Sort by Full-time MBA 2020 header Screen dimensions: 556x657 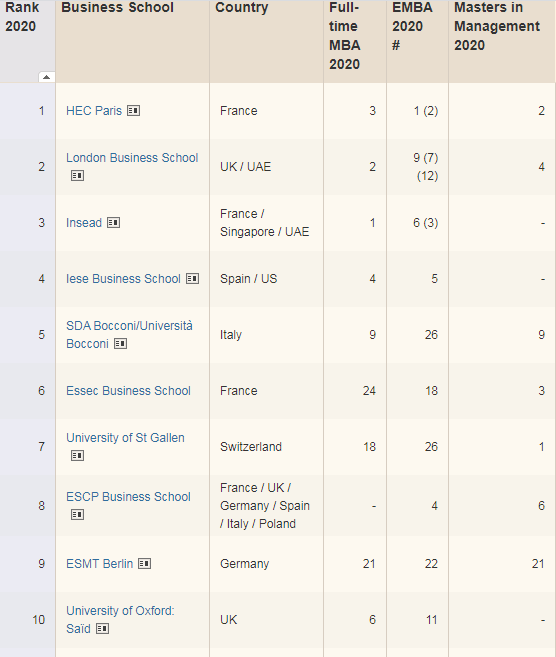(x=344, y=36)
